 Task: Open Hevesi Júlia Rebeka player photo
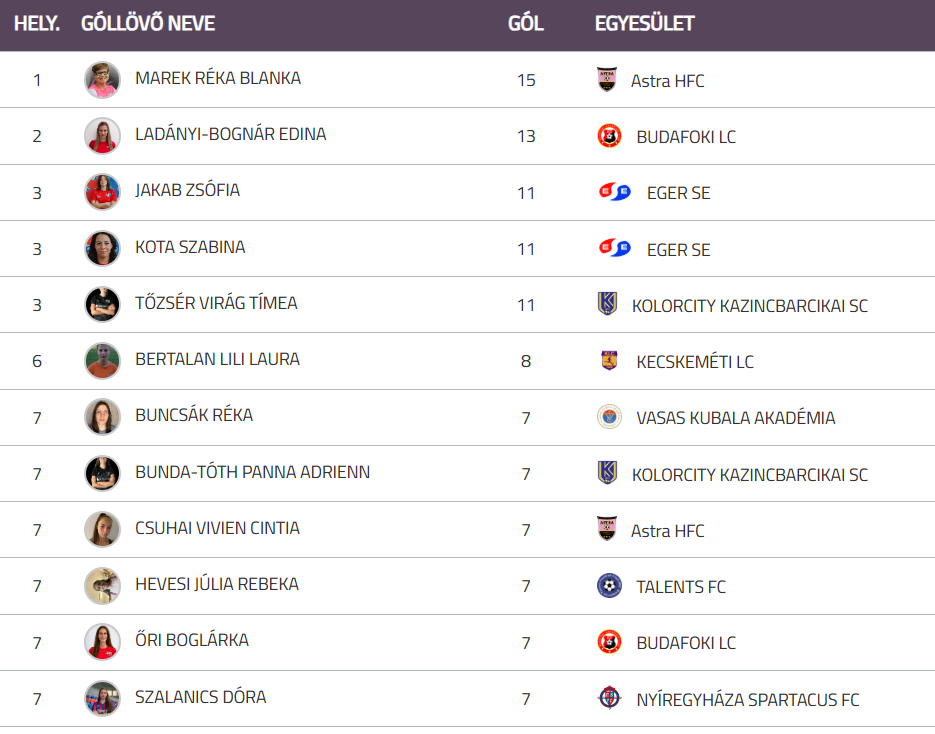tap(102, 586)
